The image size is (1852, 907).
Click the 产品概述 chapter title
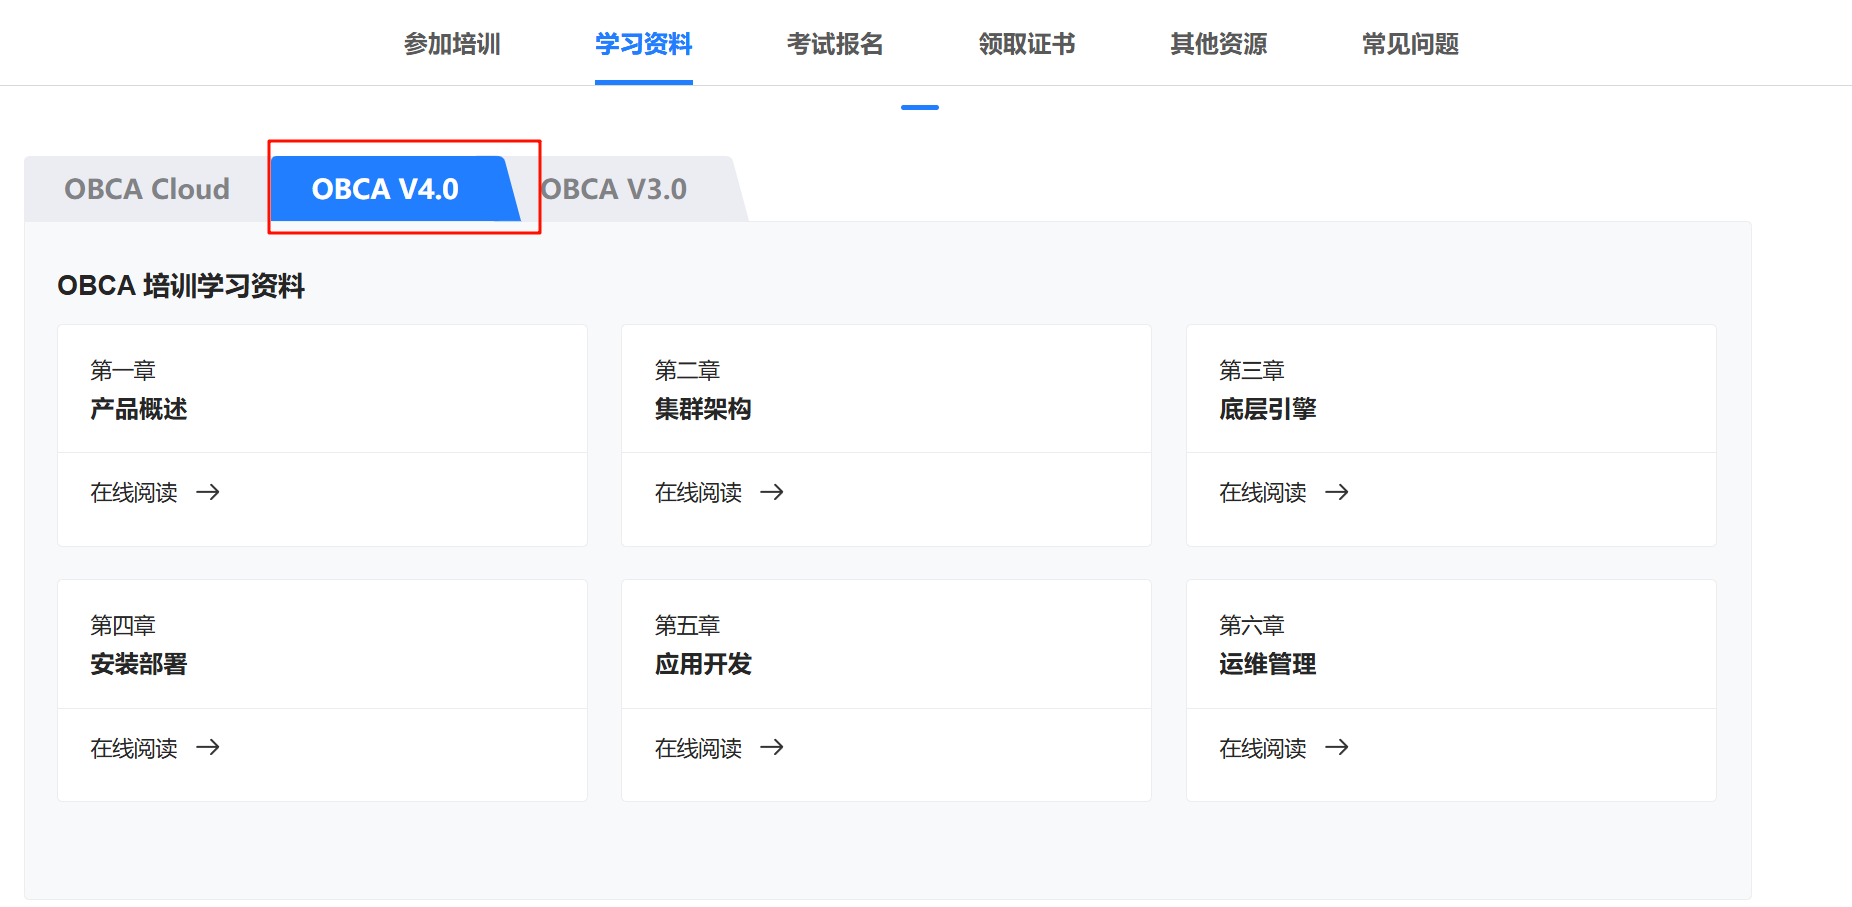[139, 409]
